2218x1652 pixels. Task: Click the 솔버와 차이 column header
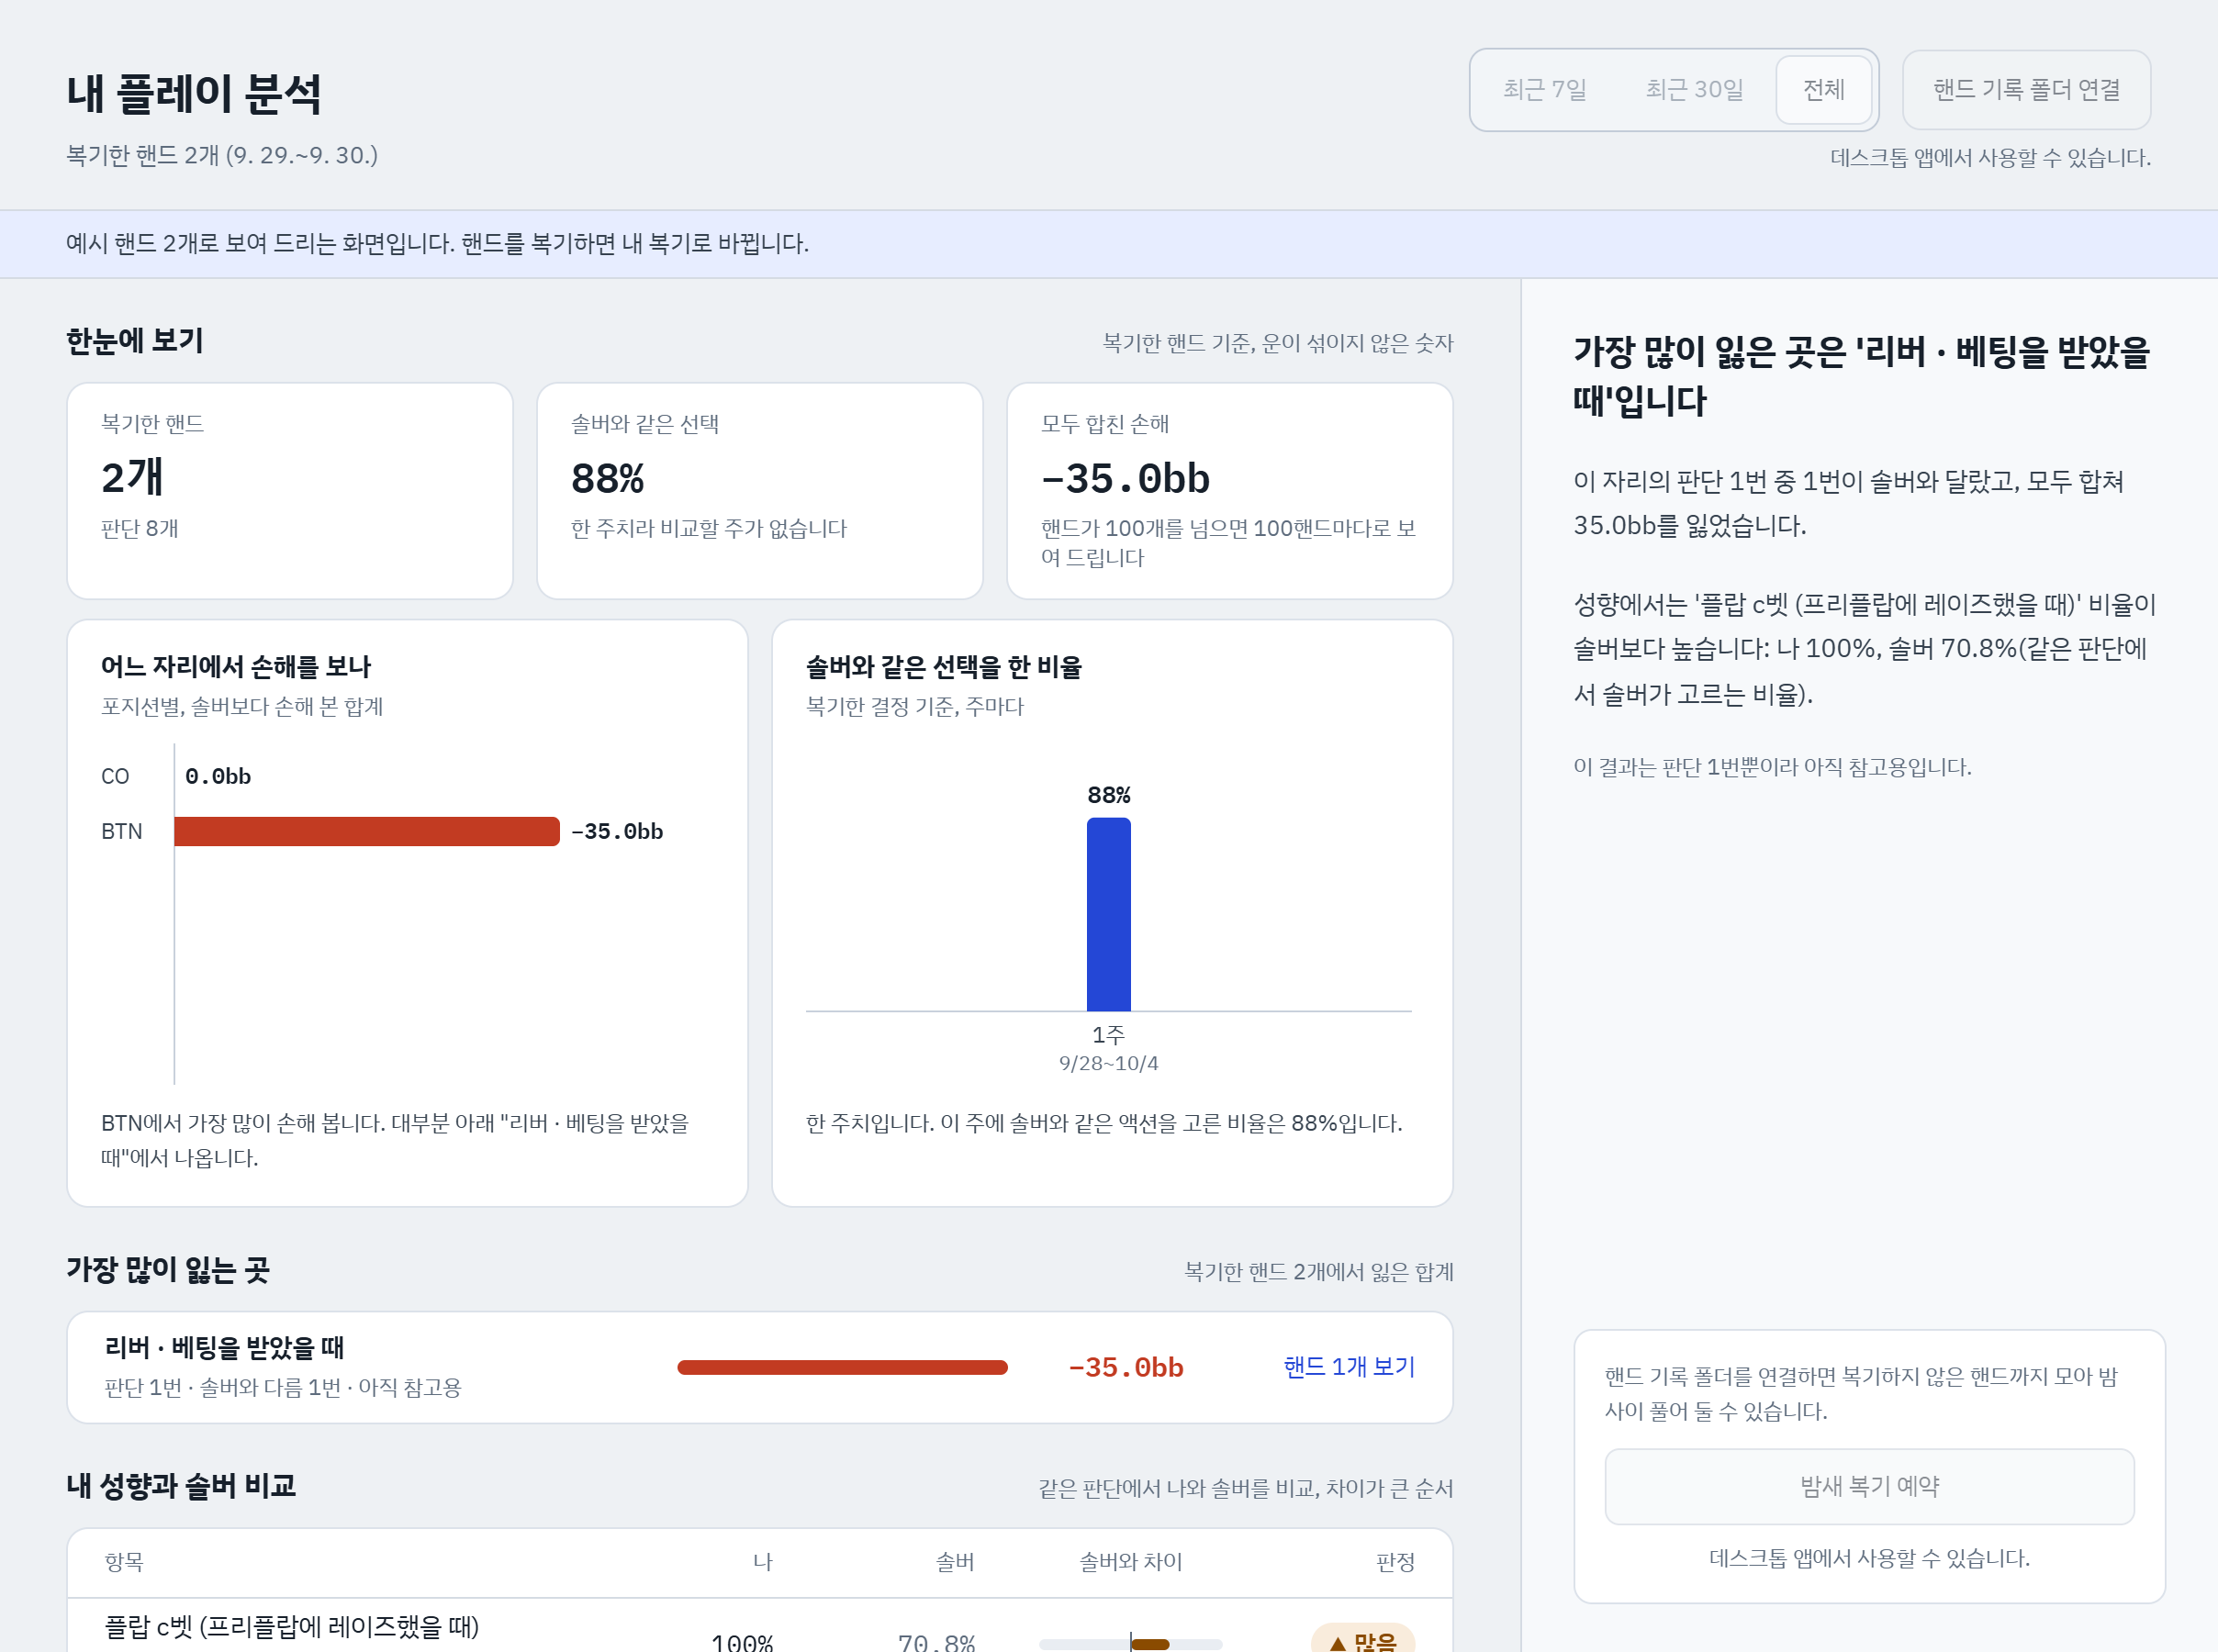[1131, 1561]
